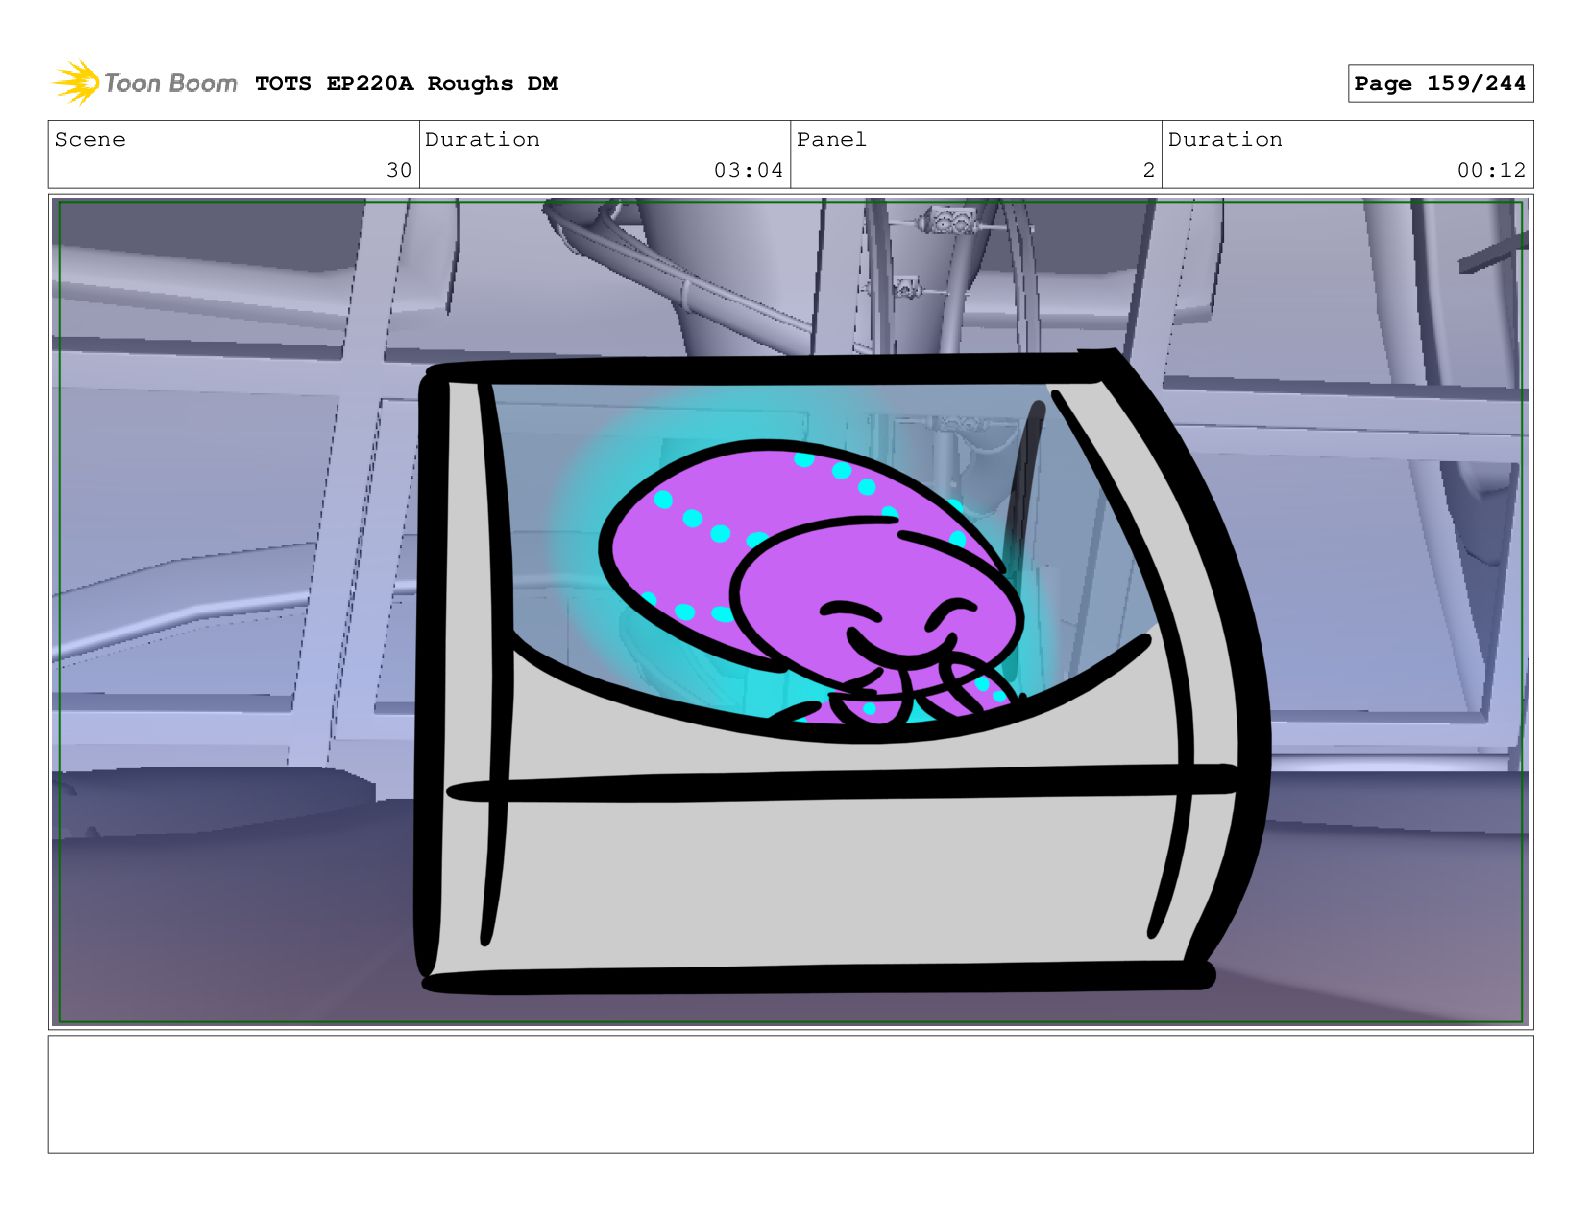
Task: Click the panel number '2'
Action: (1149, 170)
